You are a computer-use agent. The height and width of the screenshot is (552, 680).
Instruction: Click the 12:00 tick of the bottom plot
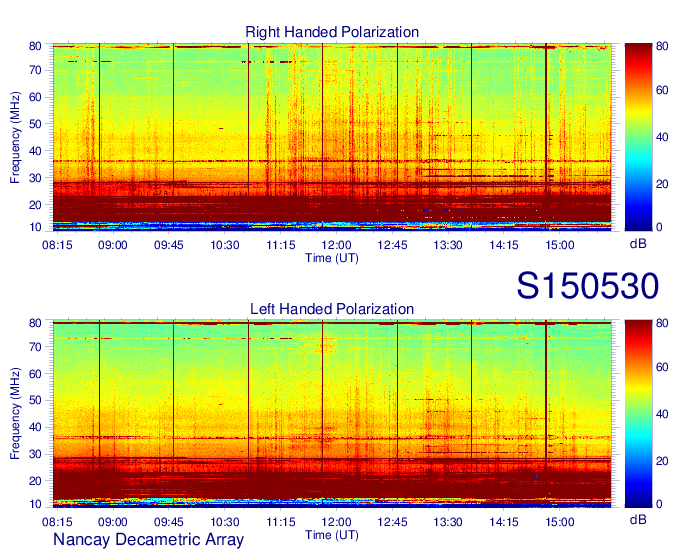click(337, 522)
